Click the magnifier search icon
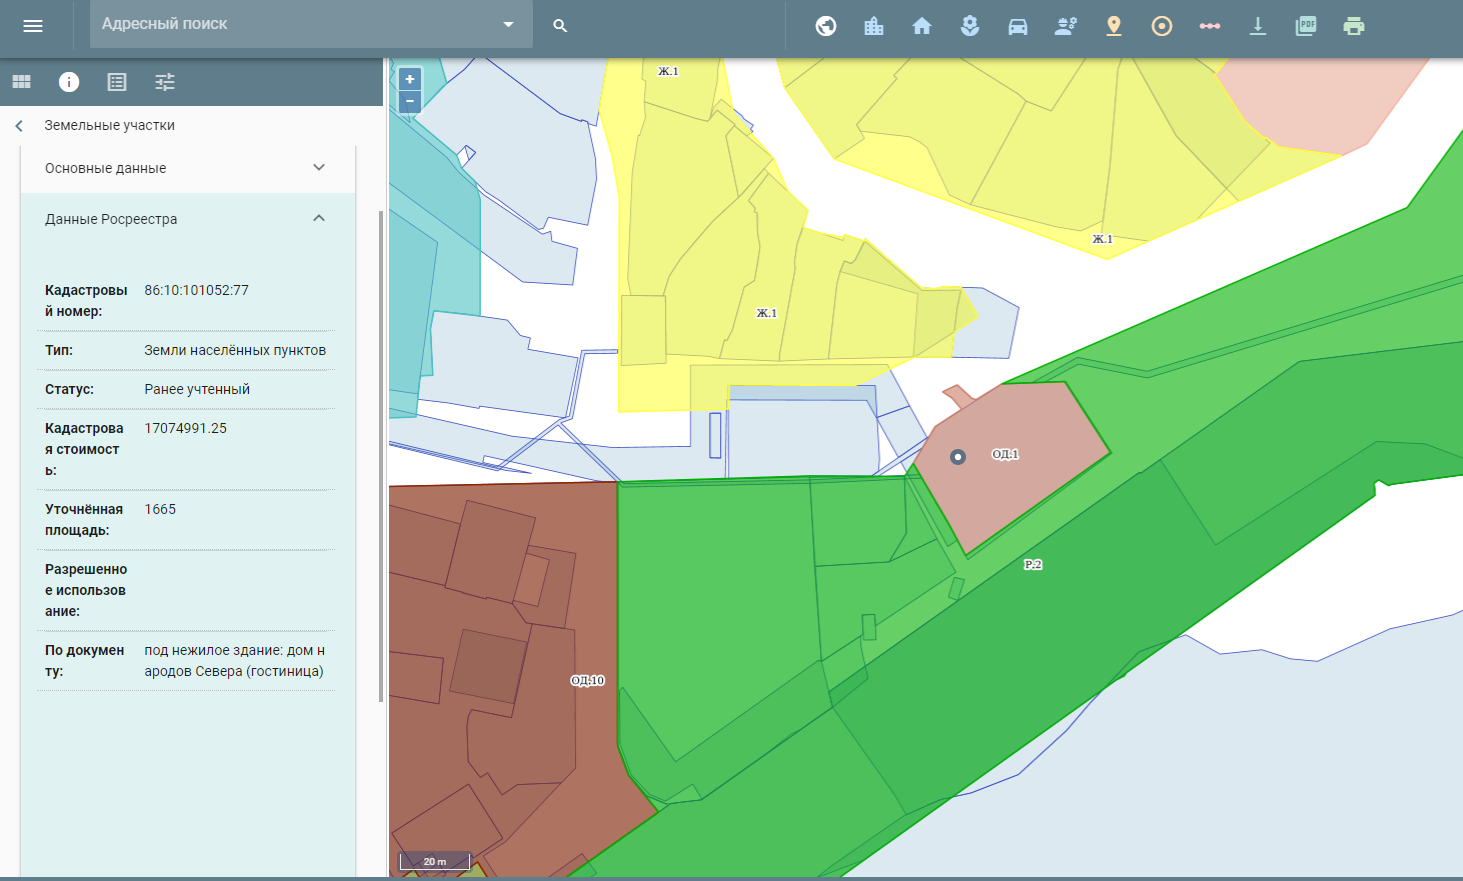The height and width of the screenshot is (881, 1463). [560, 26]
